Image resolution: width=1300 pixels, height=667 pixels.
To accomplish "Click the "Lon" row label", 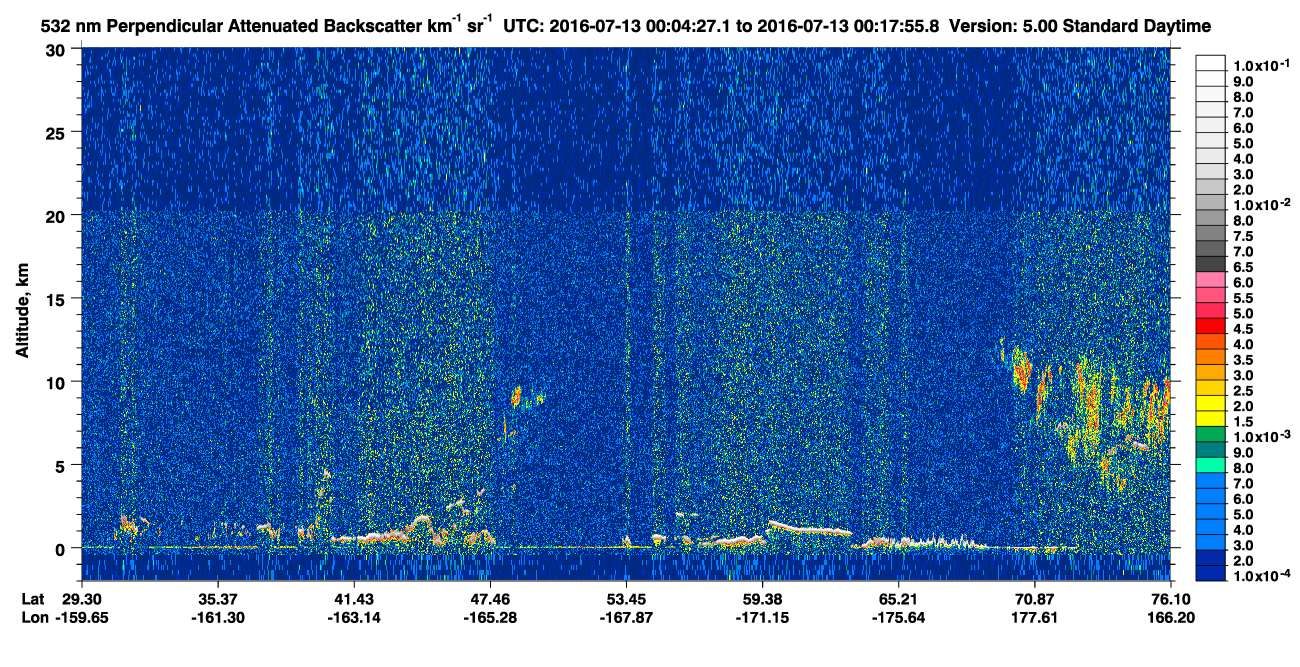I will point(33,617).
